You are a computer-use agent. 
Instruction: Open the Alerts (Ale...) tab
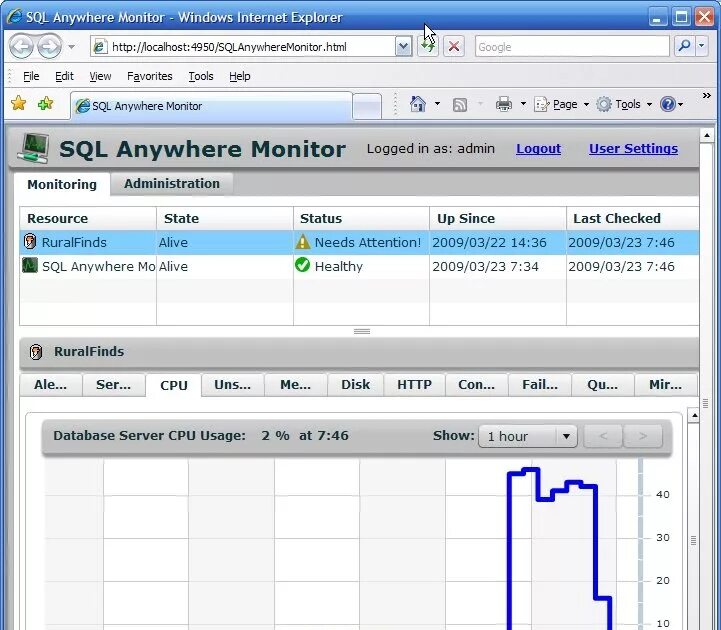click(51, 385)
